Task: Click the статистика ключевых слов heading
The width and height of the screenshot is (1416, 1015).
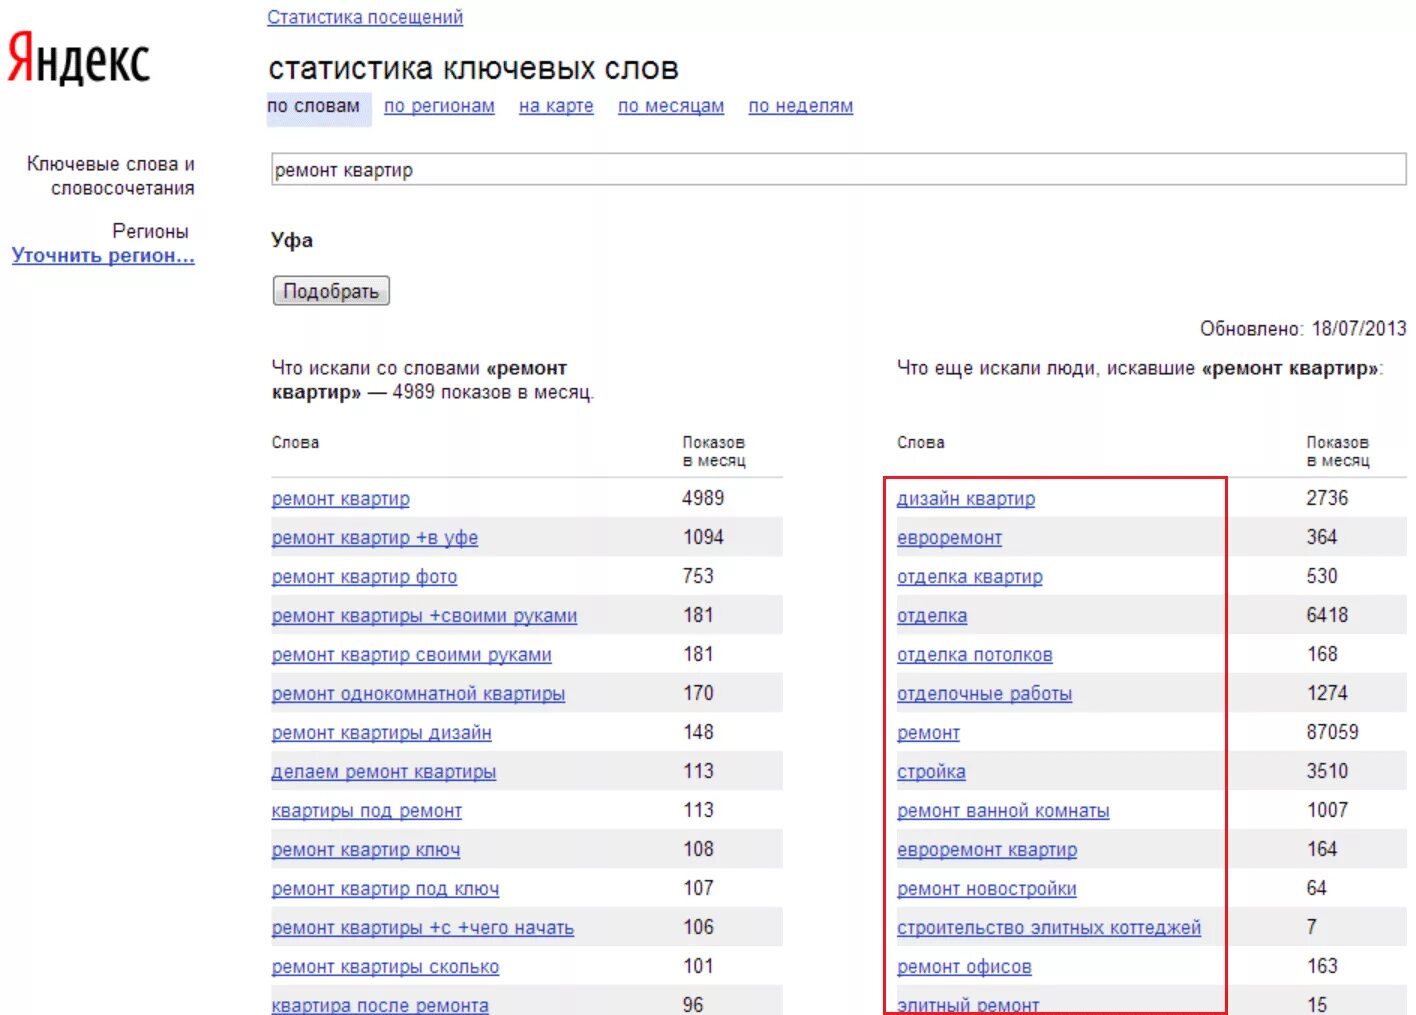Action: click(474, 68)
